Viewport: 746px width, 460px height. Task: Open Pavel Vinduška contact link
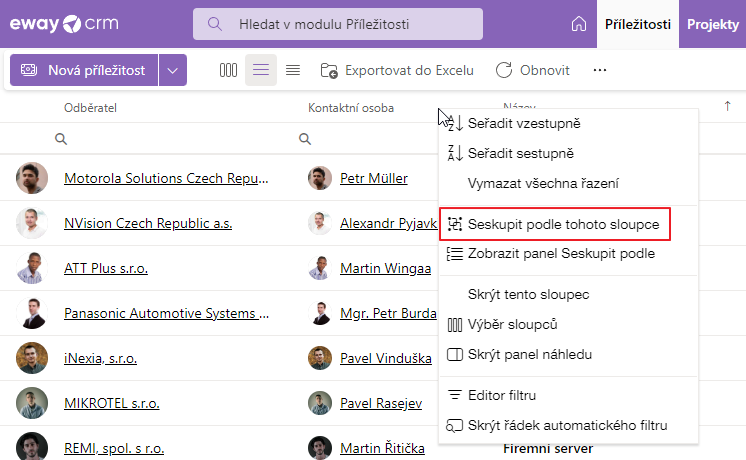[386, 358]
